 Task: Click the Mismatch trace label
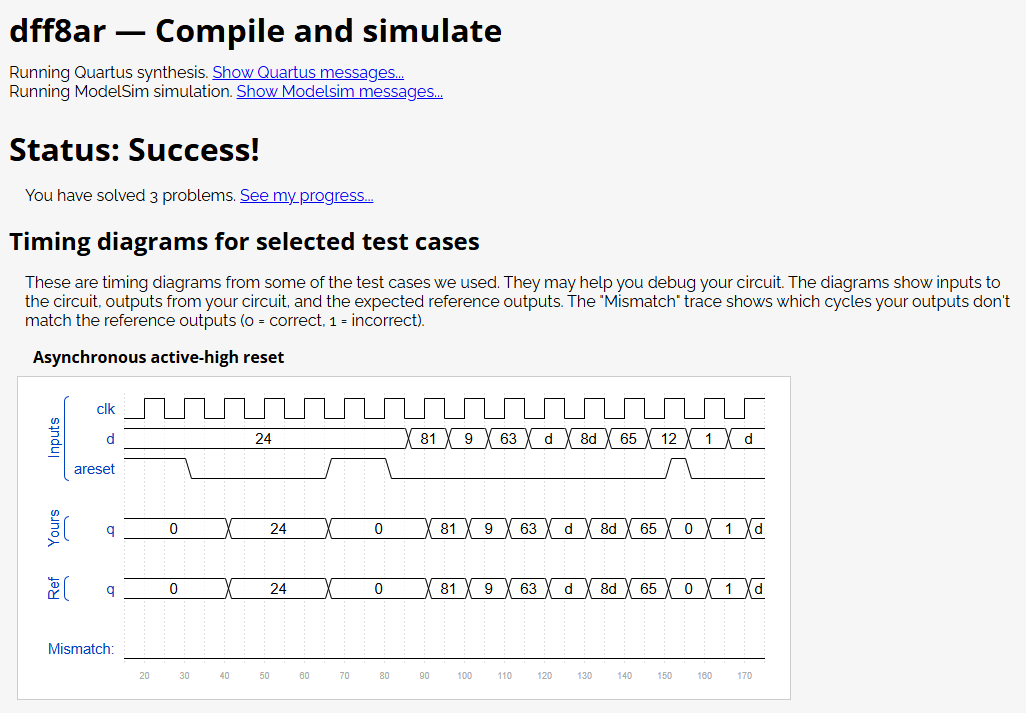tap(80, 649)
